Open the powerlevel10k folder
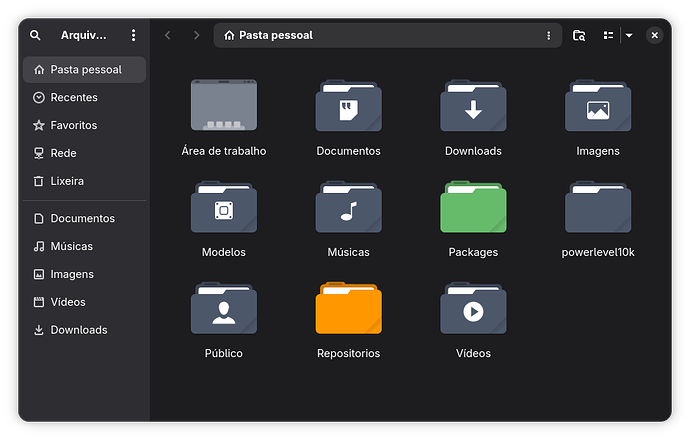Image resolution: width=690 pixels, height=440 pixels. (598, 208)
